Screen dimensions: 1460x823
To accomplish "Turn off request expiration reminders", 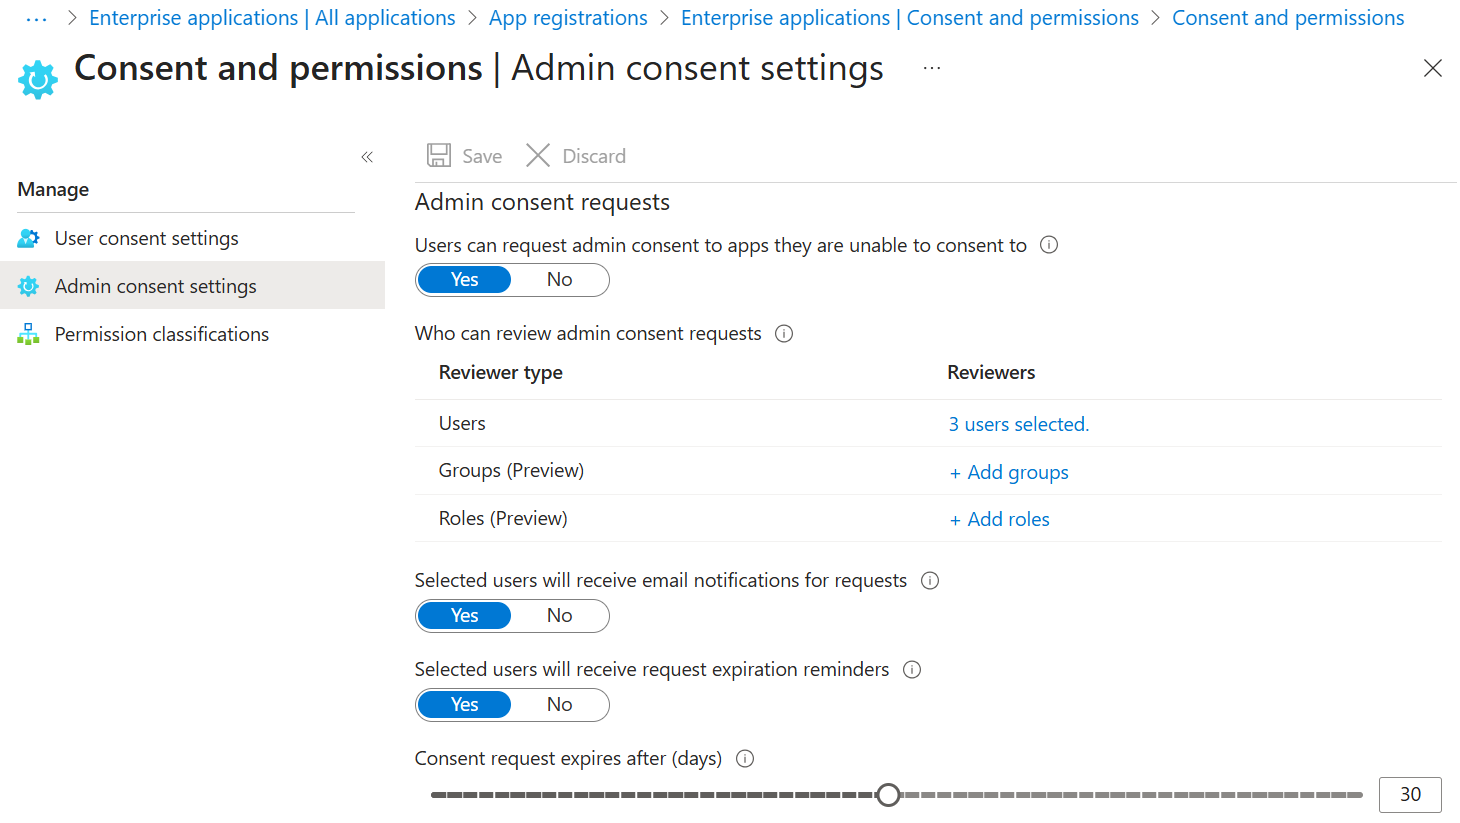I will (559, 704).
